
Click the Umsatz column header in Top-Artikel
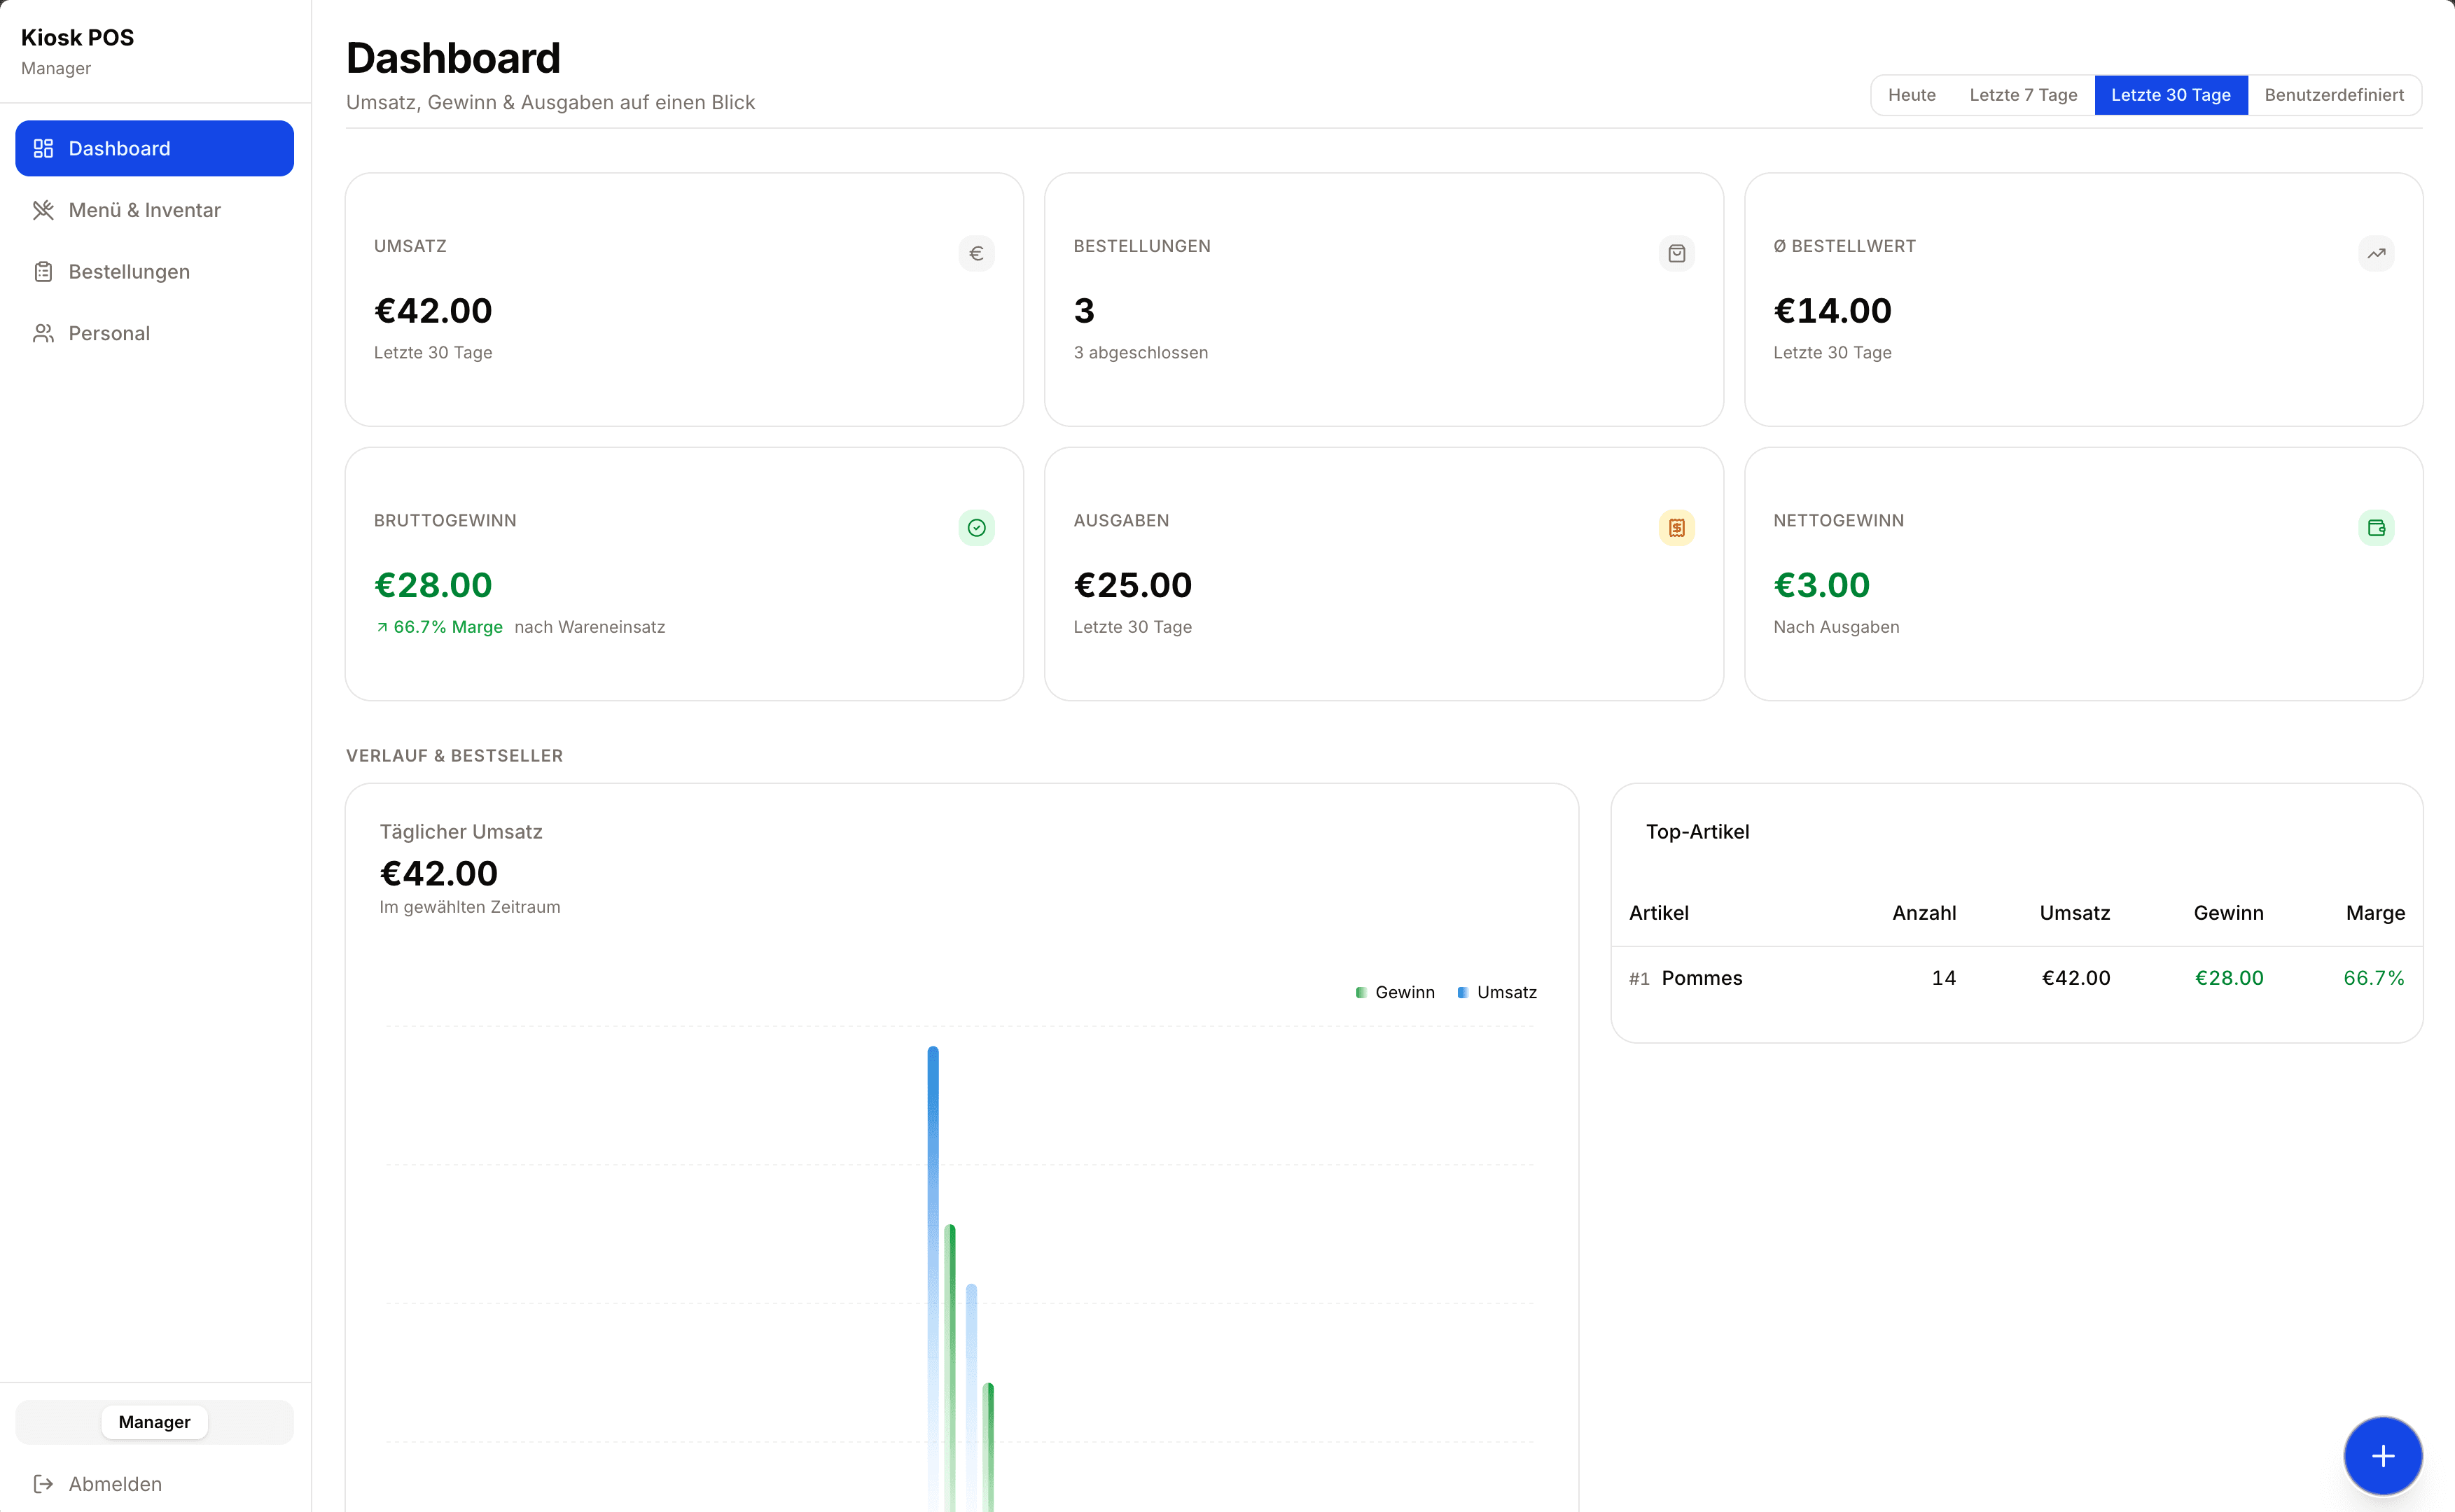click(2074, 913)
